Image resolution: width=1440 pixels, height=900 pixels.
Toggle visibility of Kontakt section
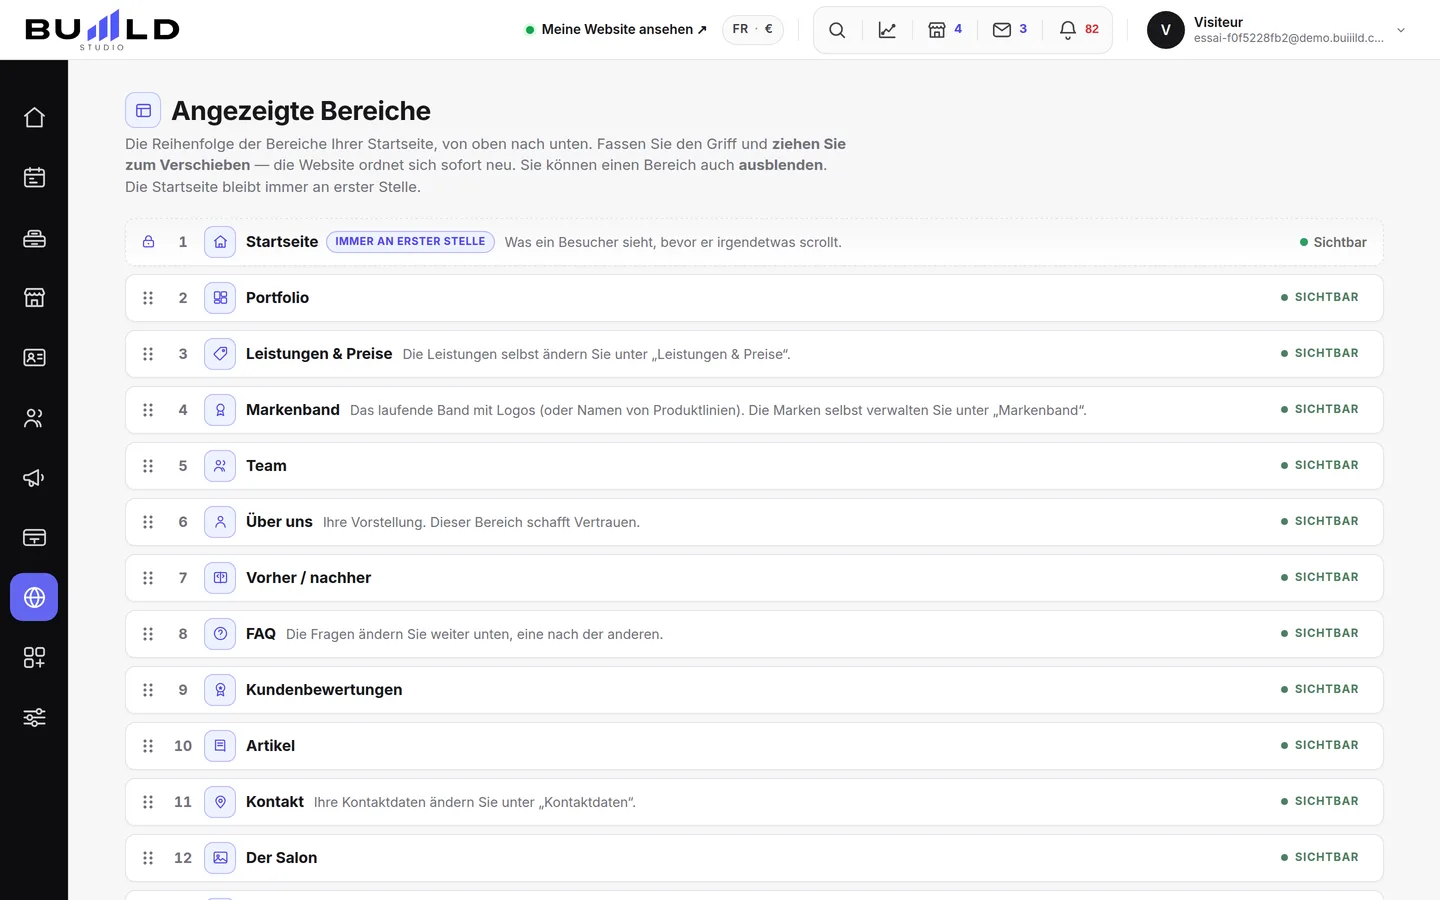[x=1320, y=801]
